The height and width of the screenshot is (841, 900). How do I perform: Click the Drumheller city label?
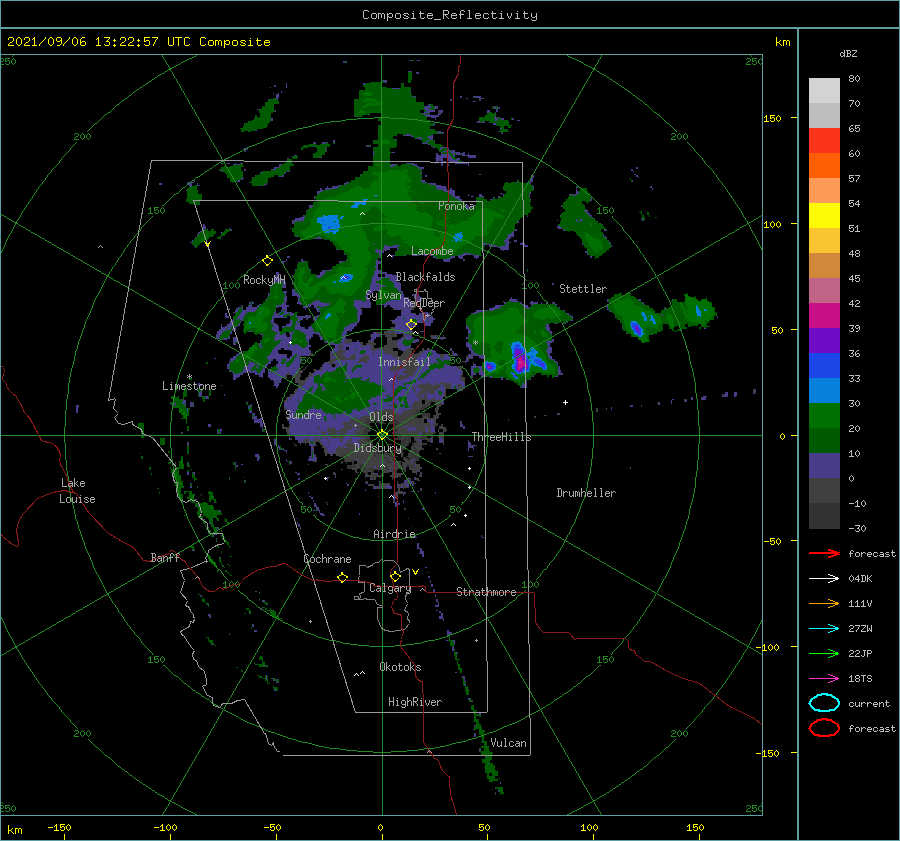(586, 493)
